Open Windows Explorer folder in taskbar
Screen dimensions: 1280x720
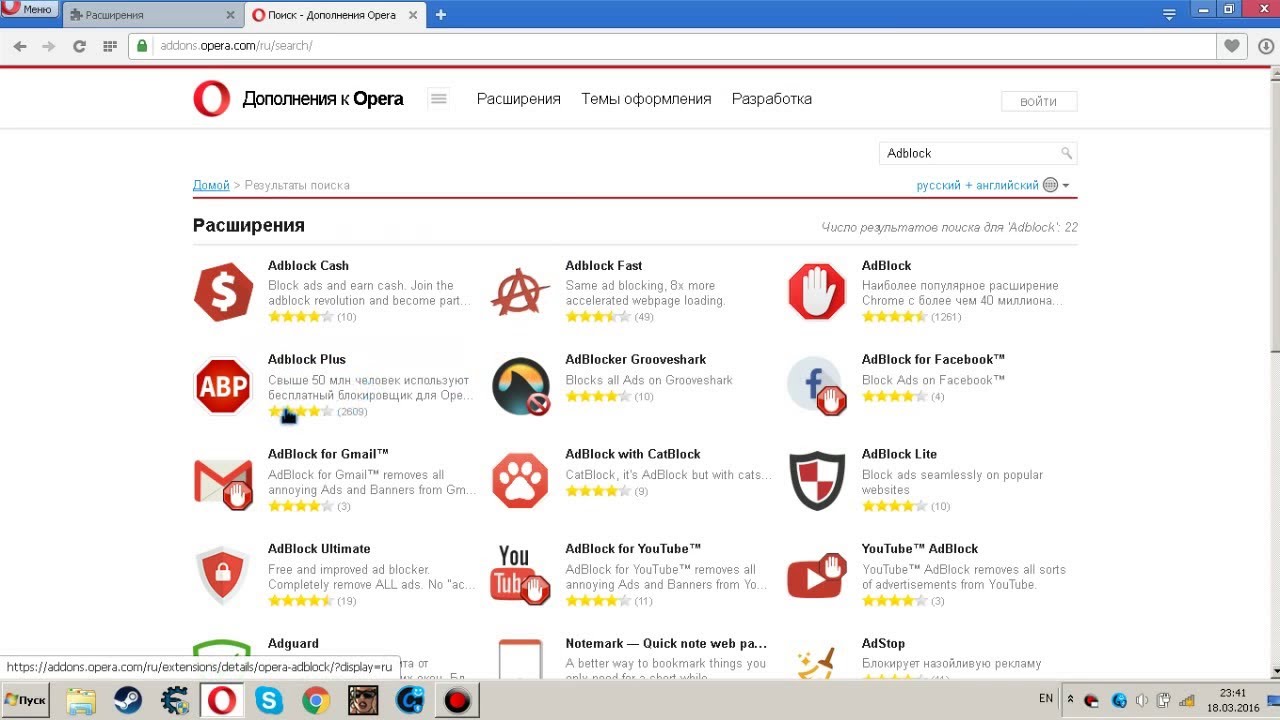pos(81,701)
